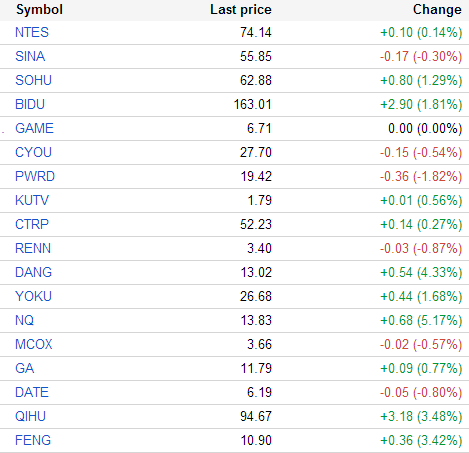The height and width of the screenshot is (453, 469).
Task: Open the SINA stock symbol link
Action: pyautogui.click(x=30, y=56)
